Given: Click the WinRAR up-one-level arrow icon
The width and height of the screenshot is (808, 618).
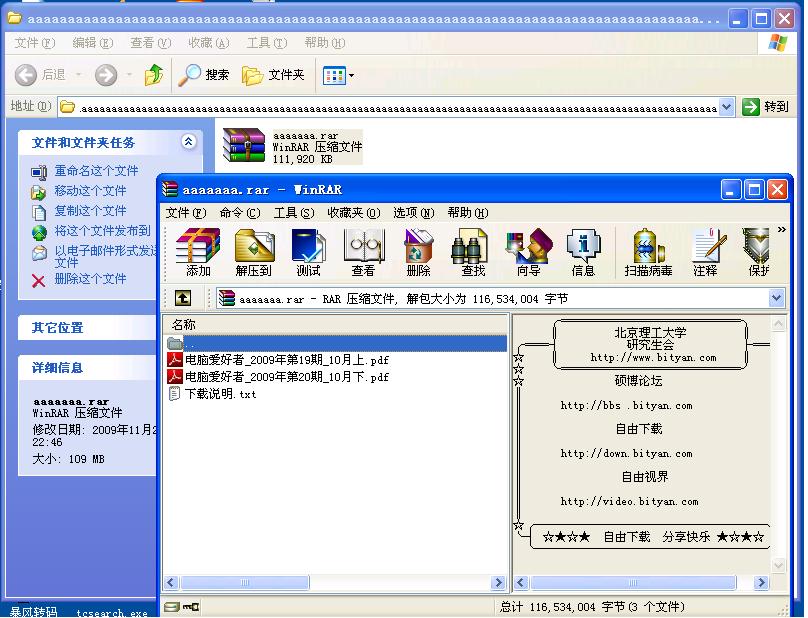Looking at the screenshot, I should (183, 298).
